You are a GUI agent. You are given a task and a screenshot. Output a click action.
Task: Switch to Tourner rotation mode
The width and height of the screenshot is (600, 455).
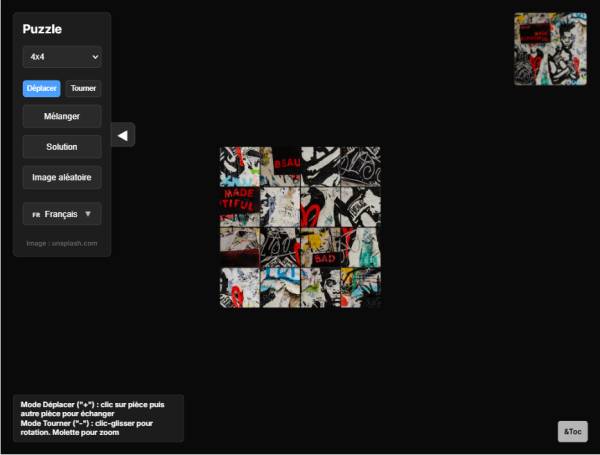83,88
